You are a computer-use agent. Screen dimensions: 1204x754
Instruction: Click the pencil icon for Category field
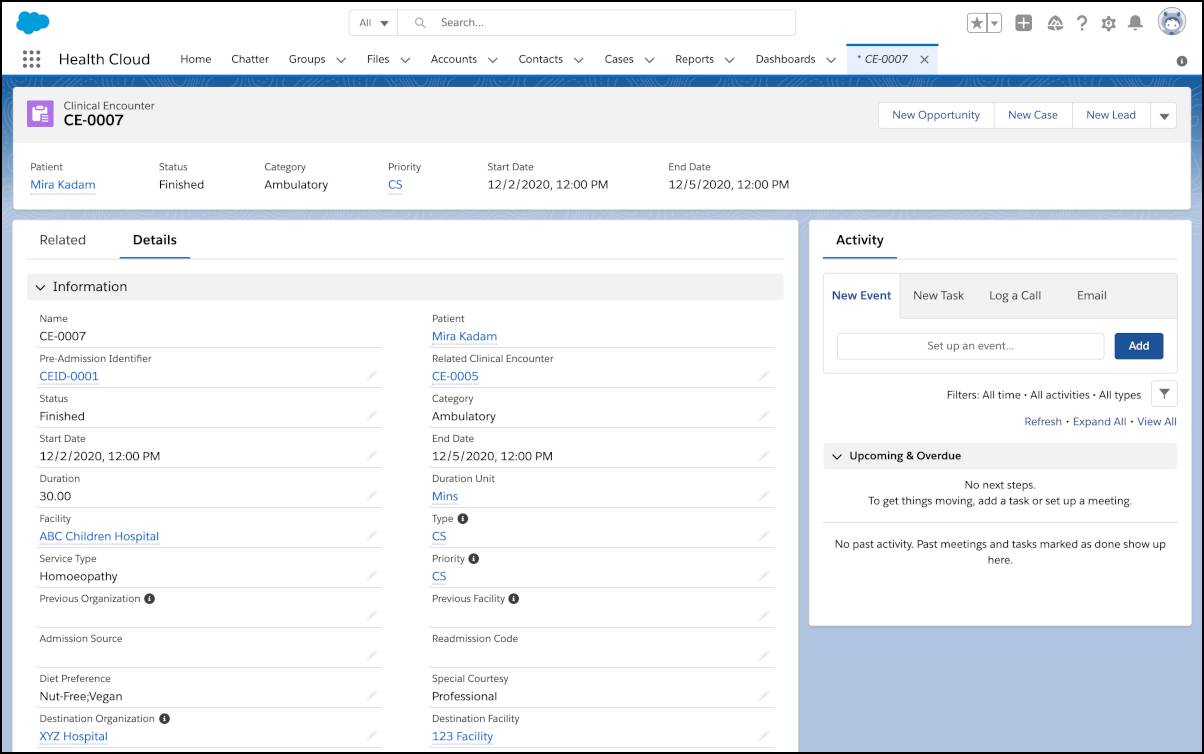click(764, 415)
